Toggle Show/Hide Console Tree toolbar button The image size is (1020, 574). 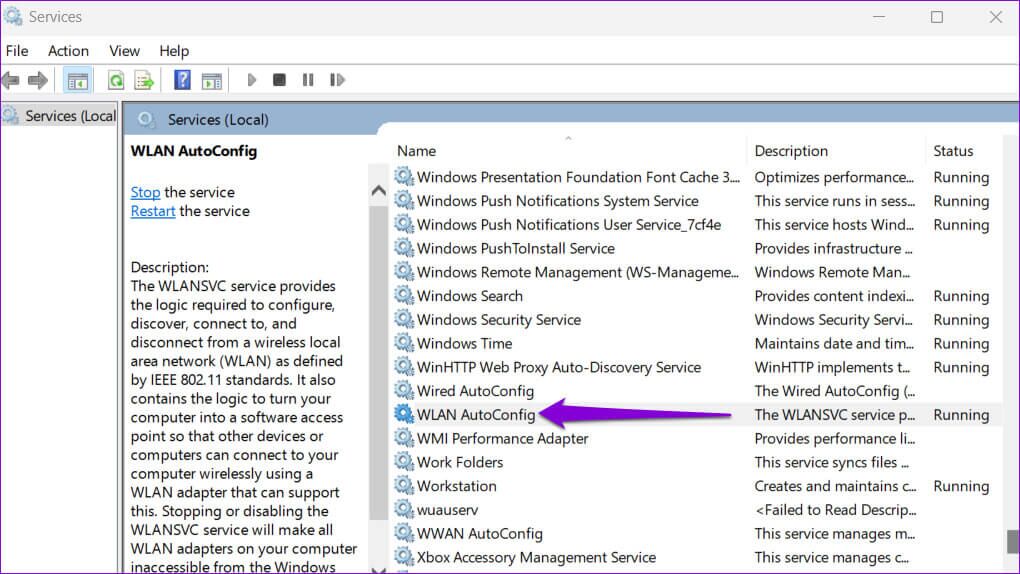(x=78, y=80)
